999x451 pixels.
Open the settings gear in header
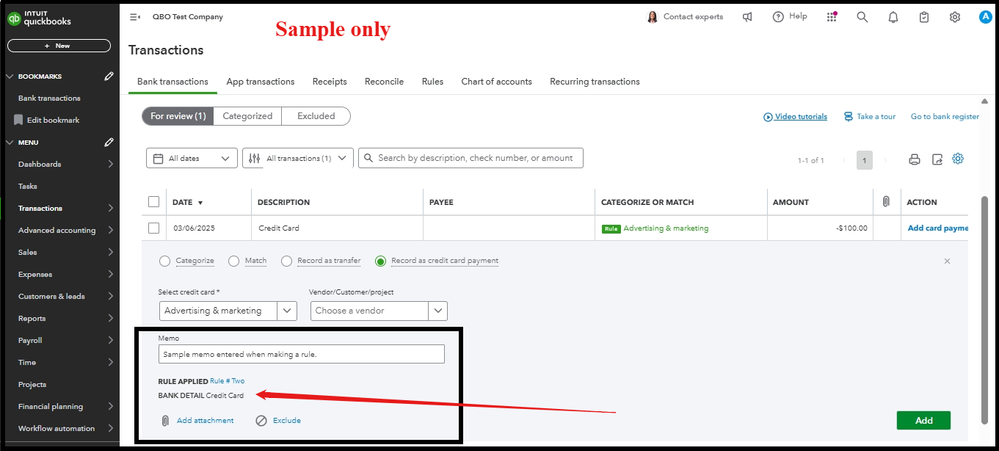pyautogui.click(x=954, y=17)
